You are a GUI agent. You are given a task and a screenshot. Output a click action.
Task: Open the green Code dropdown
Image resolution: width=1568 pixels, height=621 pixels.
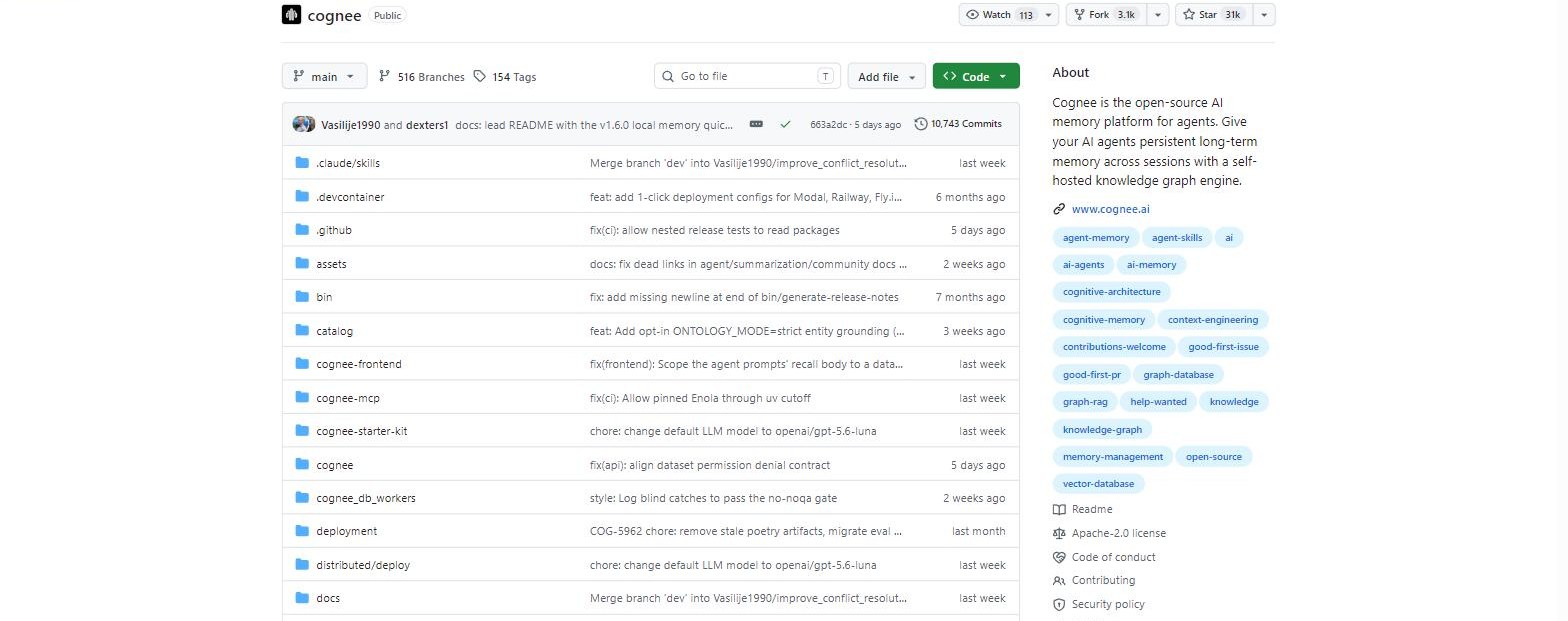click(976, 77)
